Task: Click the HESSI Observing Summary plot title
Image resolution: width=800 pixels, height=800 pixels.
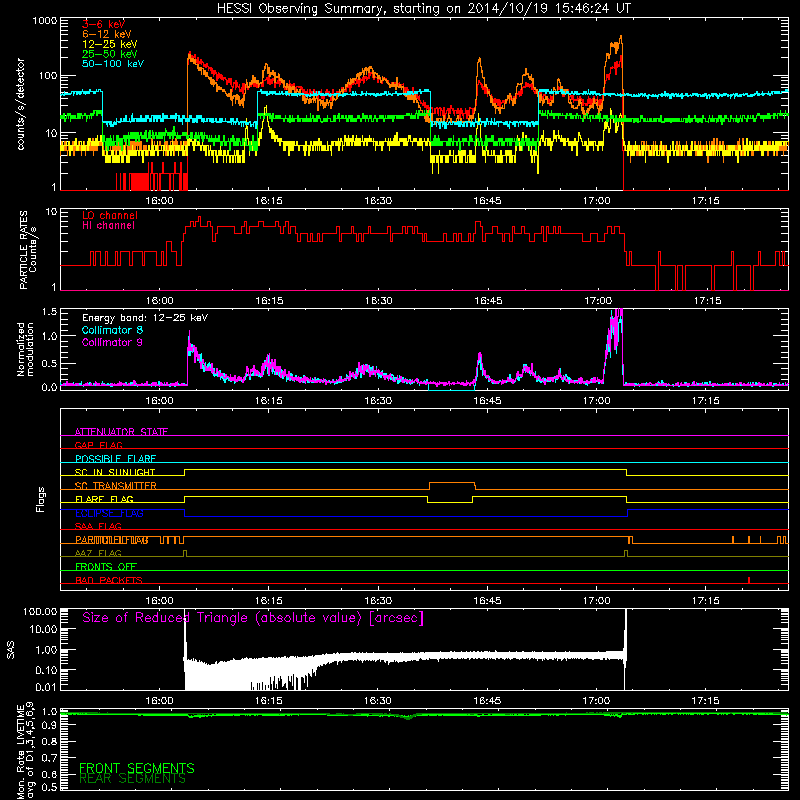Action: coord(424,9)
